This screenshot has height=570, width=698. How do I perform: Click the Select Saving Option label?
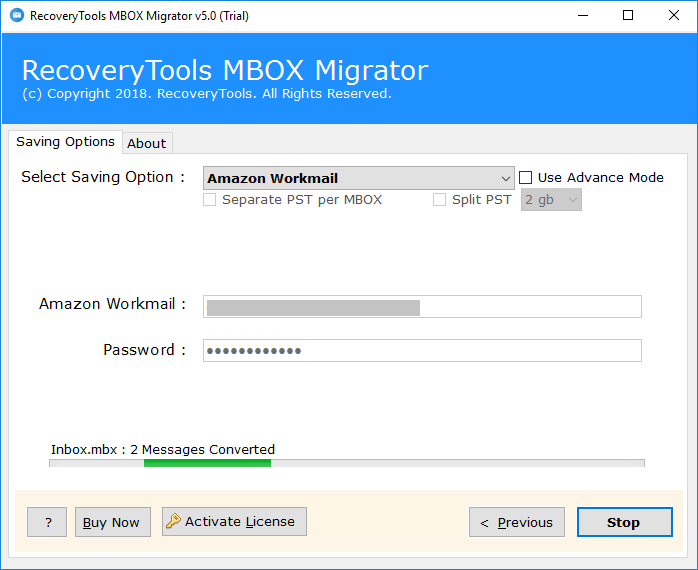coord(103,177)
